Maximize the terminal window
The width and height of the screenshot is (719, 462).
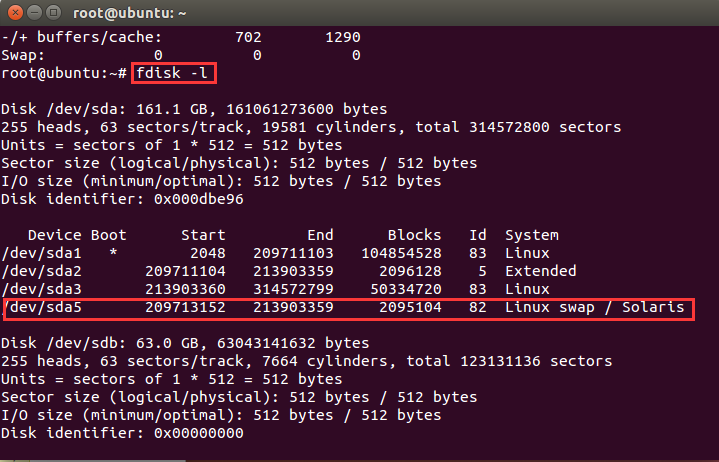pos(54,12)
